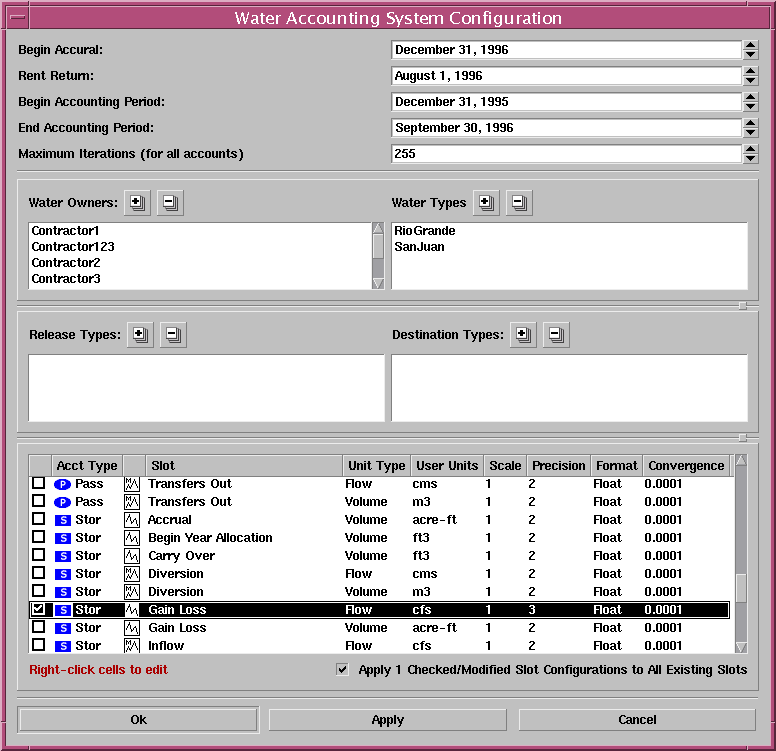Remove selected Release Type

pyautogui.click(x=173, y=335)
